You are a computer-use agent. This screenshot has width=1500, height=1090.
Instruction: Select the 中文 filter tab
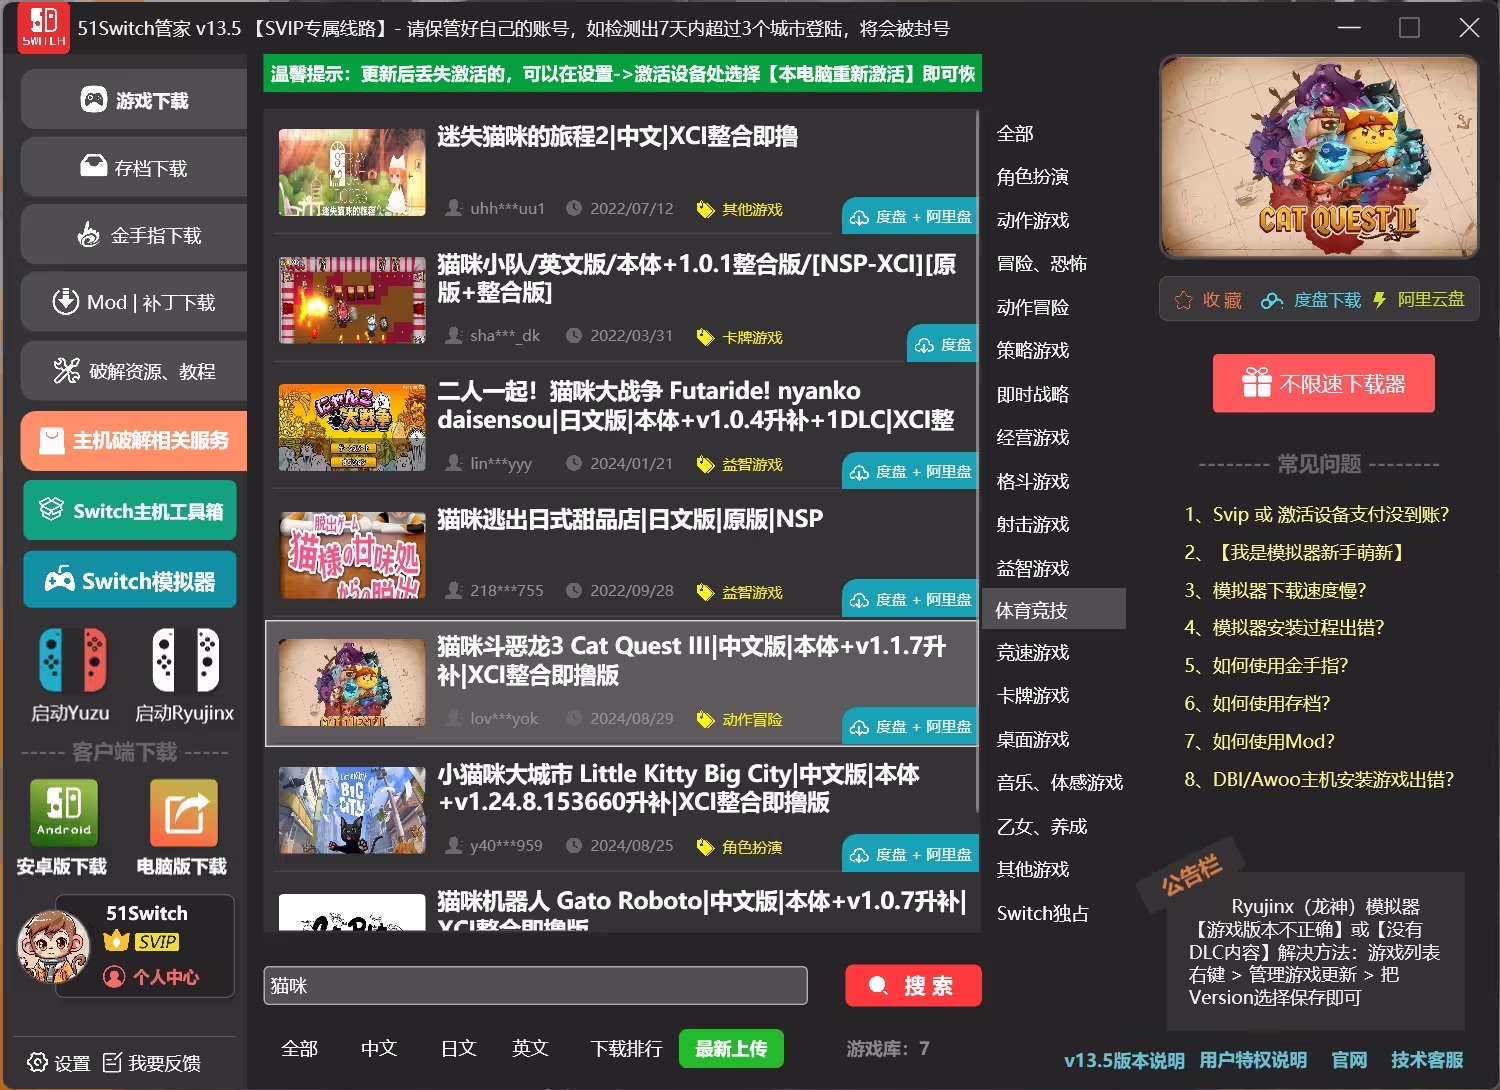[x=379, y=1048]
